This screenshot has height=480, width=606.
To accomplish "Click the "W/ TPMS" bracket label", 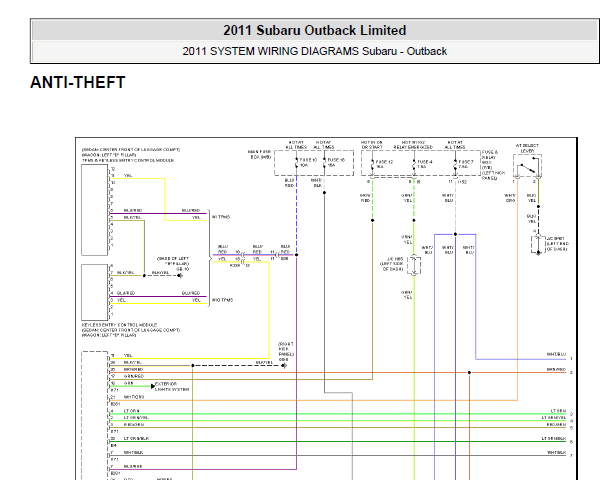I will click(221, 217).
